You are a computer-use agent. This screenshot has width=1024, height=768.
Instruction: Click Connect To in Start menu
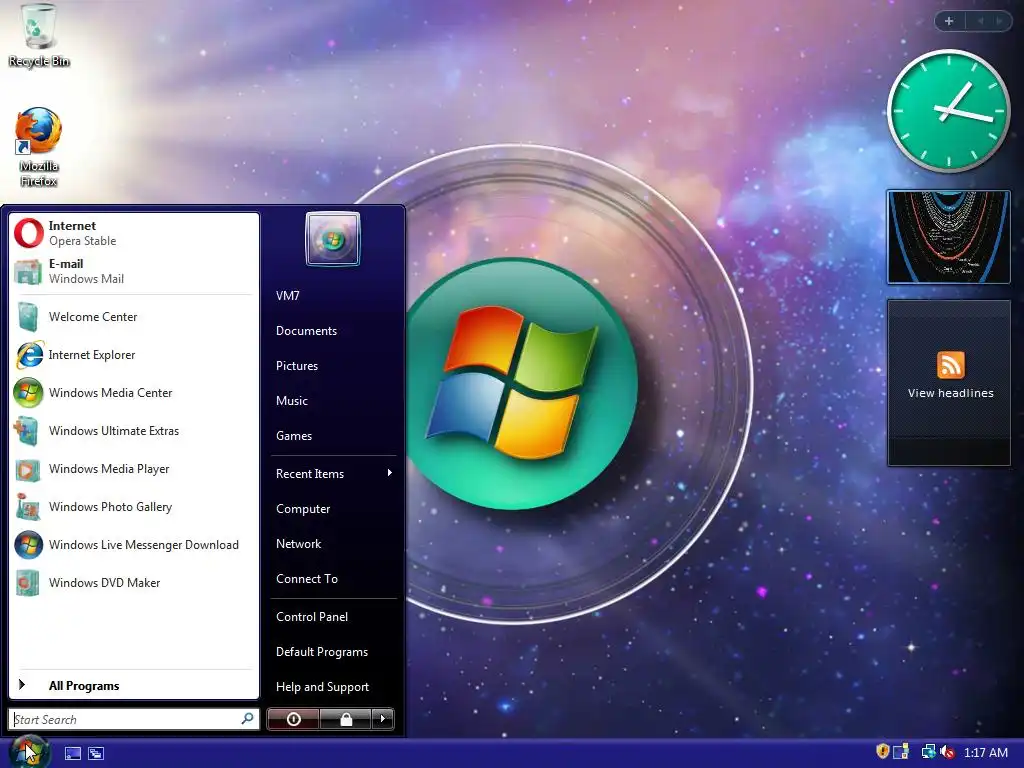pyautogui.click(x=333, y=579)
